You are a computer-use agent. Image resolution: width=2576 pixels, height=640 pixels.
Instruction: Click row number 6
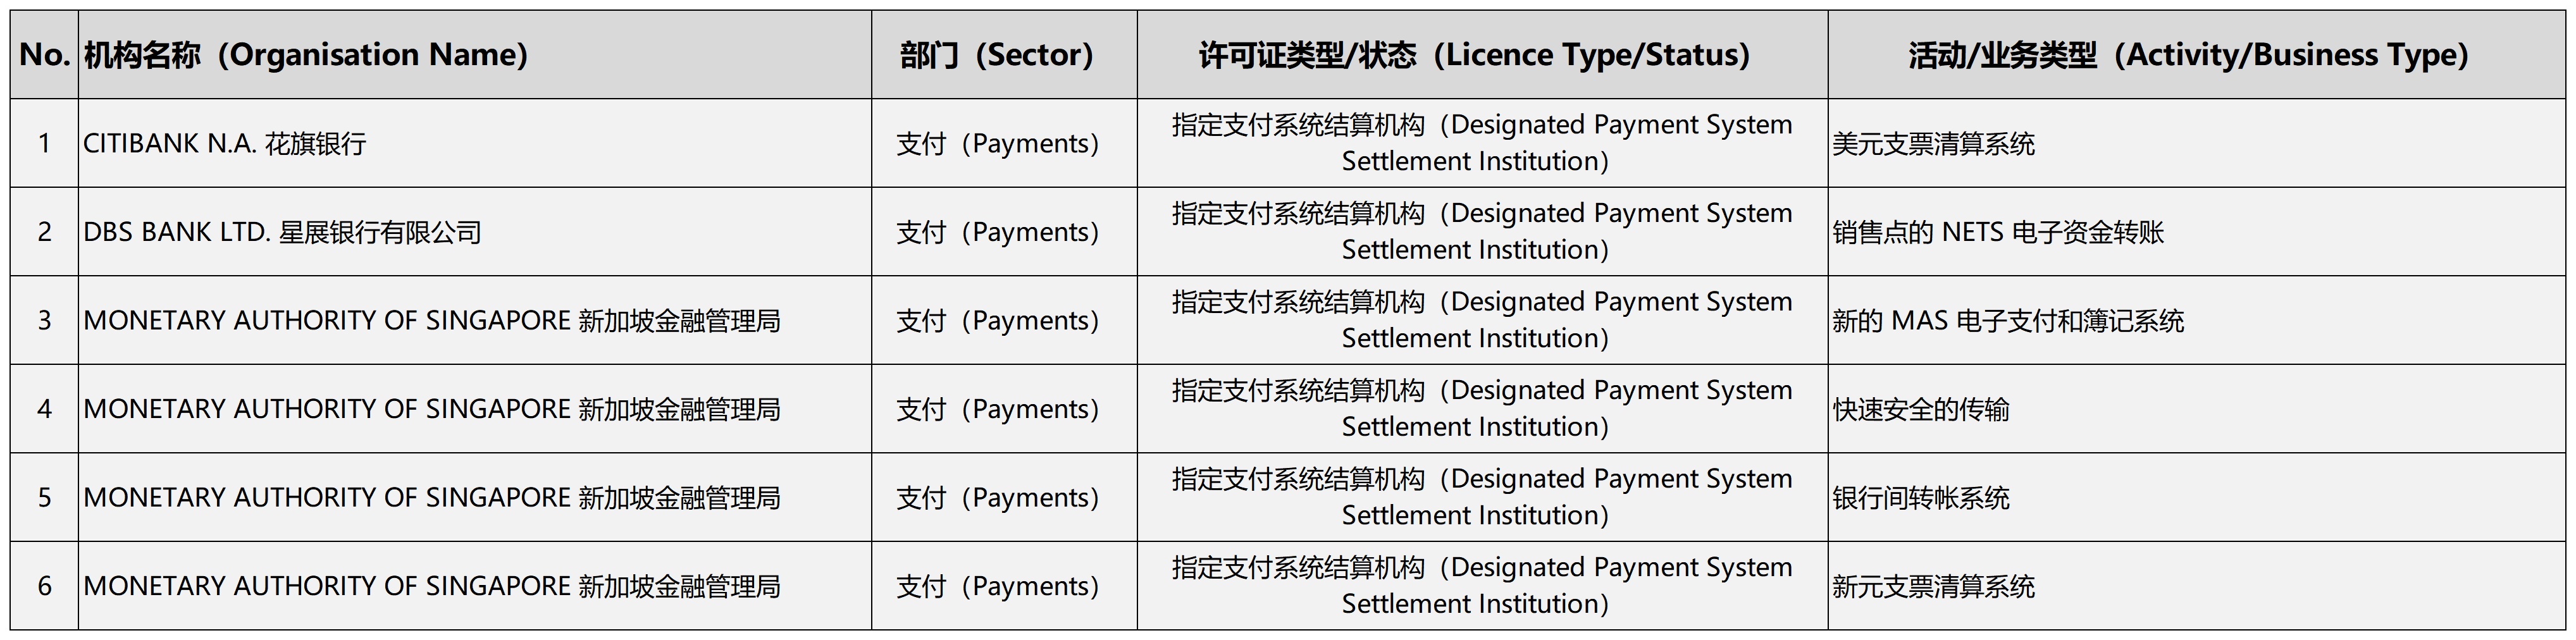pos(44,586)
